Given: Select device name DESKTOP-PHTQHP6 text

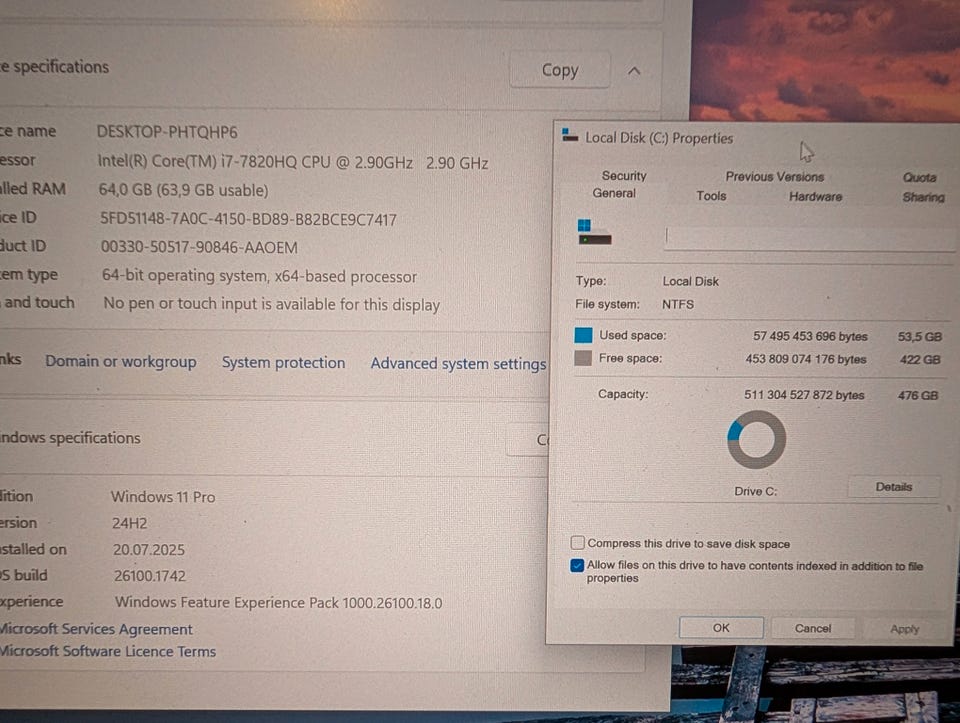Looking at the screenshot, I should click(x=167, y=132).
